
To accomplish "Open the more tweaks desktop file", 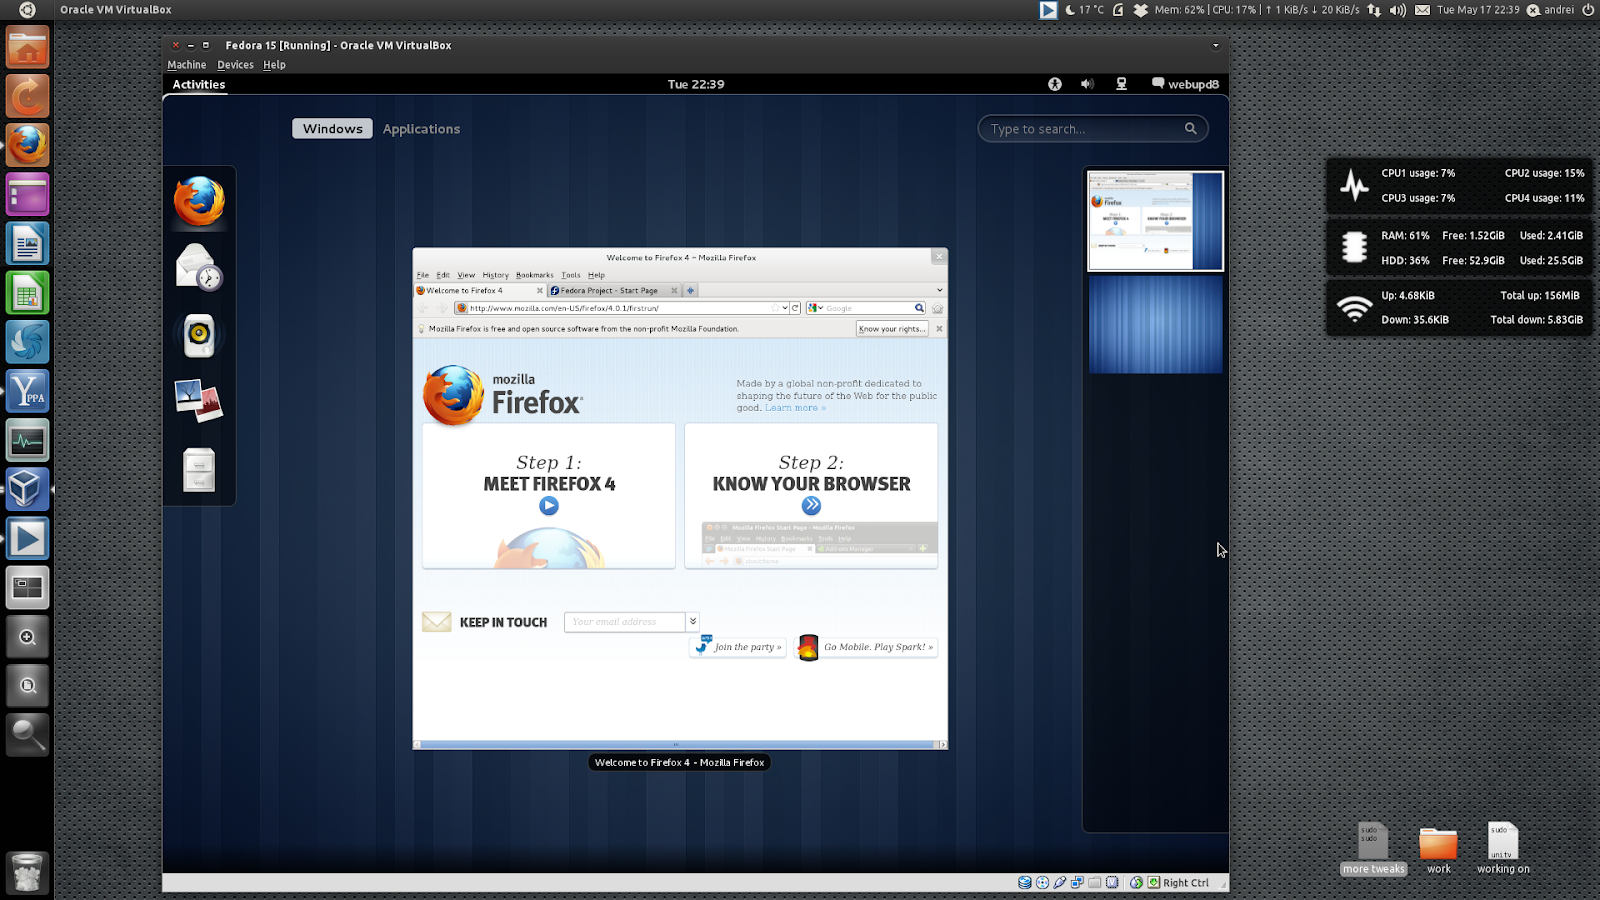I will [1373, 850].
